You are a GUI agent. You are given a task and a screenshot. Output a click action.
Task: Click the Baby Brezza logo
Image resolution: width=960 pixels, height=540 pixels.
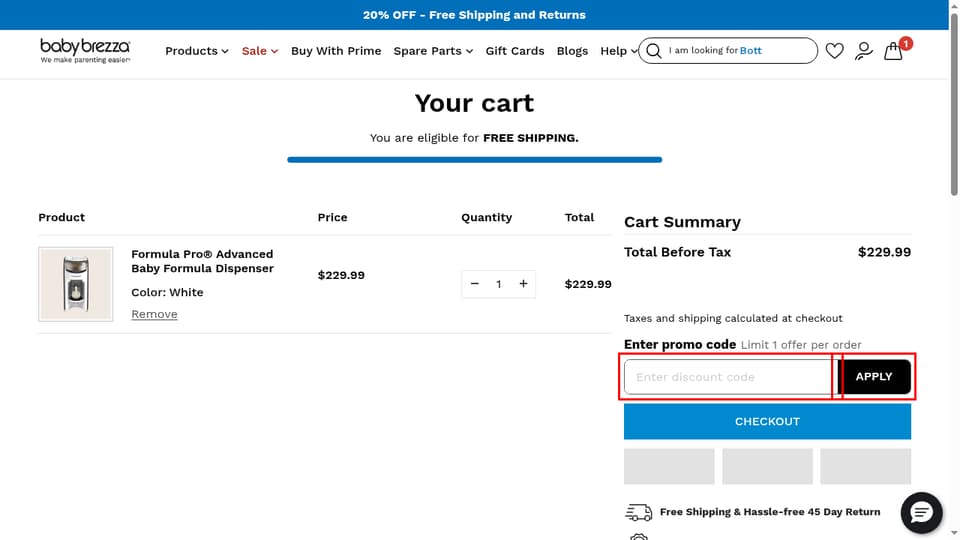85,51
